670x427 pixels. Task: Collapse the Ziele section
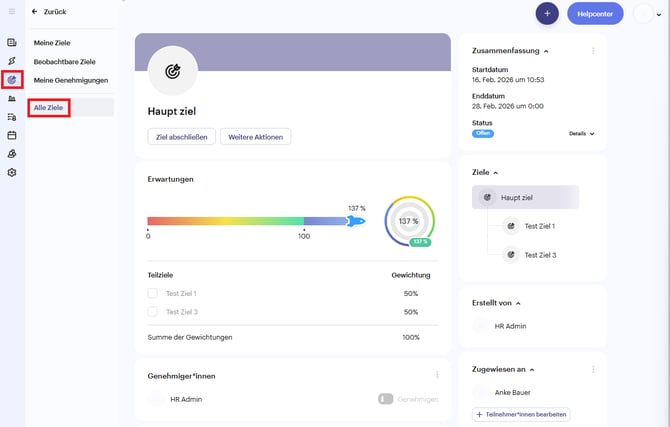pyautogui.click(x=496, y=173)
